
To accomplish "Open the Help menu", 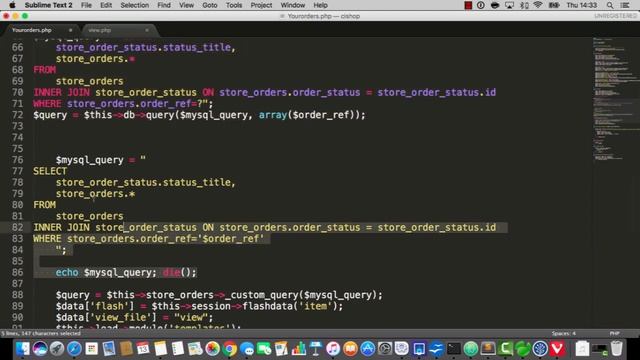I will pos(320,5).
